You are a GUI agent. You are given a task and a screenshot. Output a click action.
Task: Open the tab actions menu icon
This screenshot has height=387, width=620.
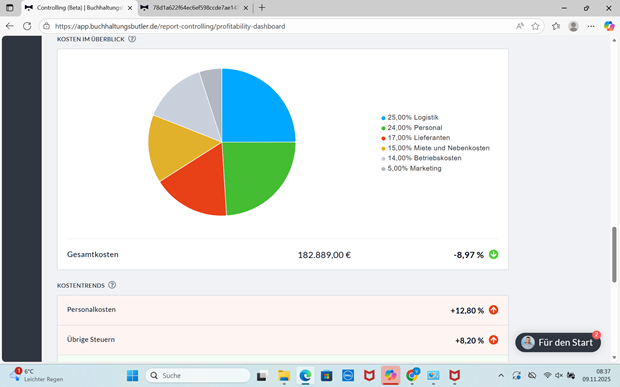(x=9, y=8)
